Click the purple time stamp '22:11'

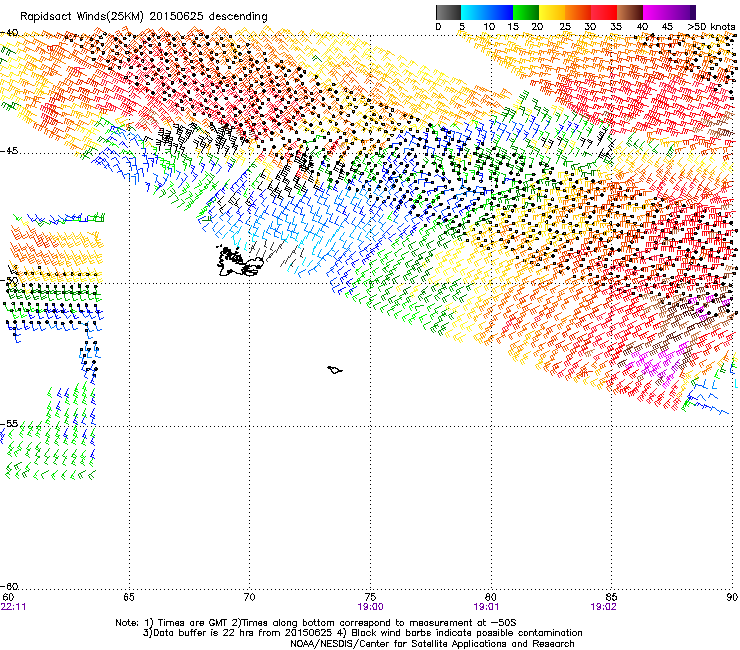(14, 607)
